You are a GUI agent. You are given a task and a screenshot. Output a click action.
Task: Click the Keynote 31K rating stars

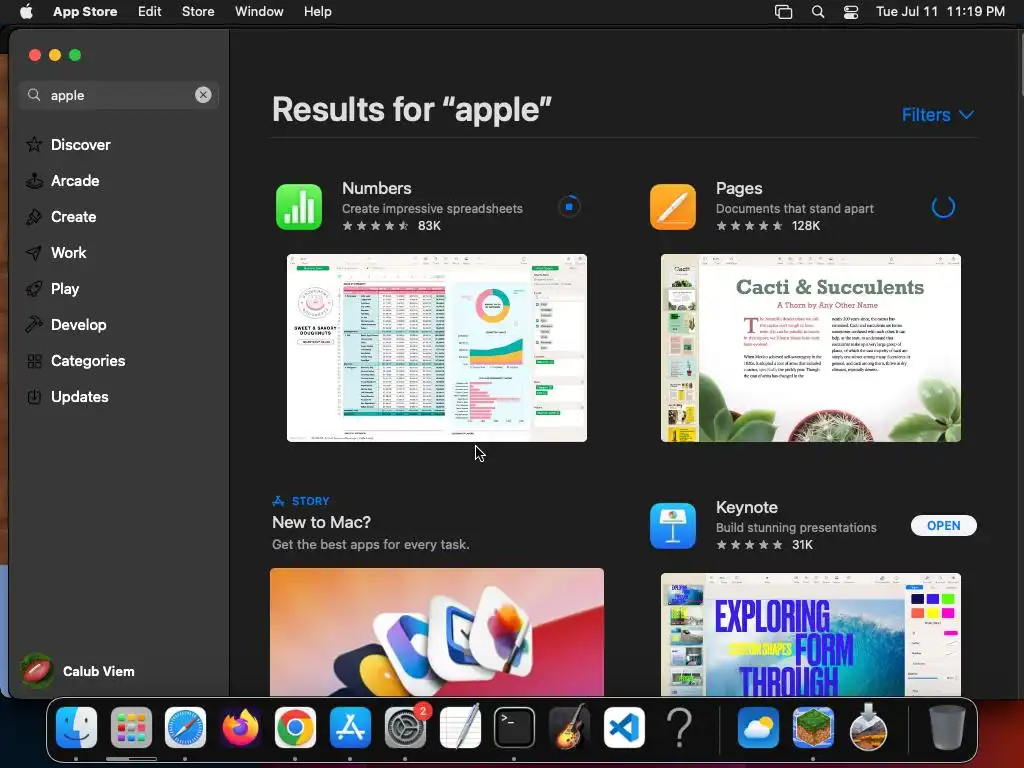point(749,545)
